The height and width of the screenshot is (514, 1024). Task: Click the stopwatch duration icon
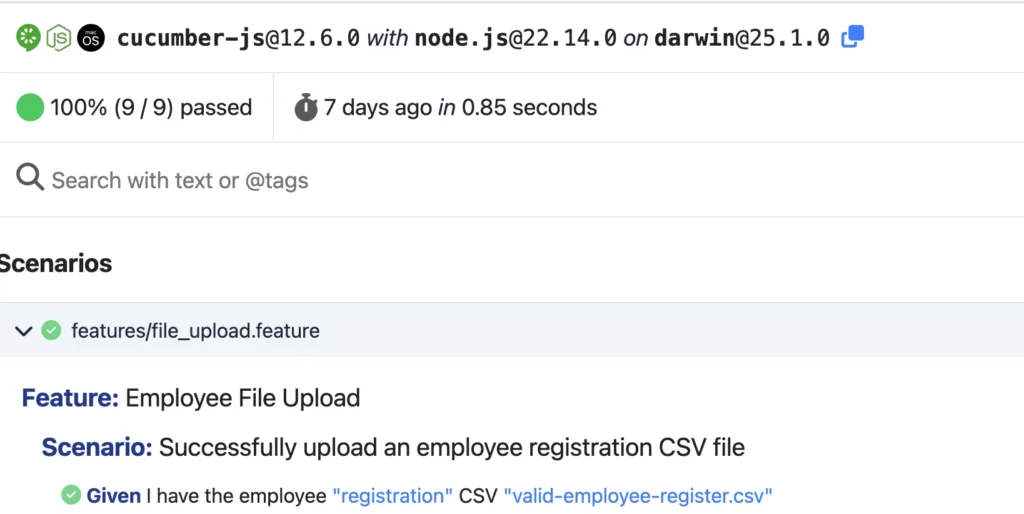pos(306,107)
